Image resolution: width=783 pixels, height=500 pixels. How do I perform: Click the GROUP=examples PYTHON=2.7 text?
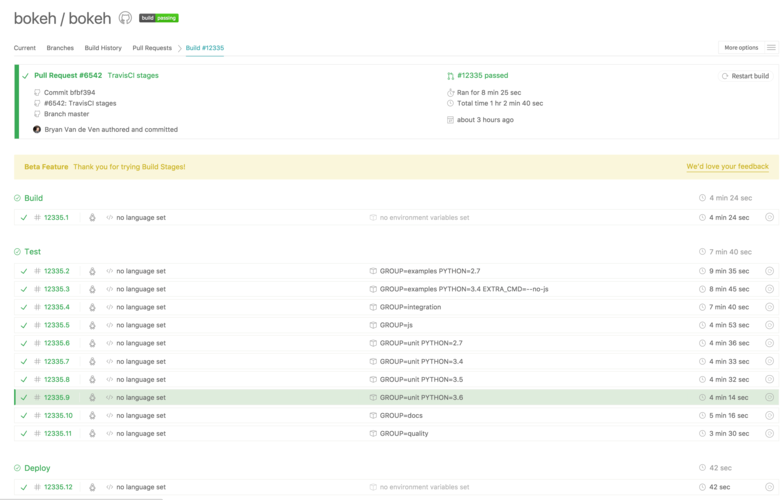pyautogui.click(x=430, y=271)
